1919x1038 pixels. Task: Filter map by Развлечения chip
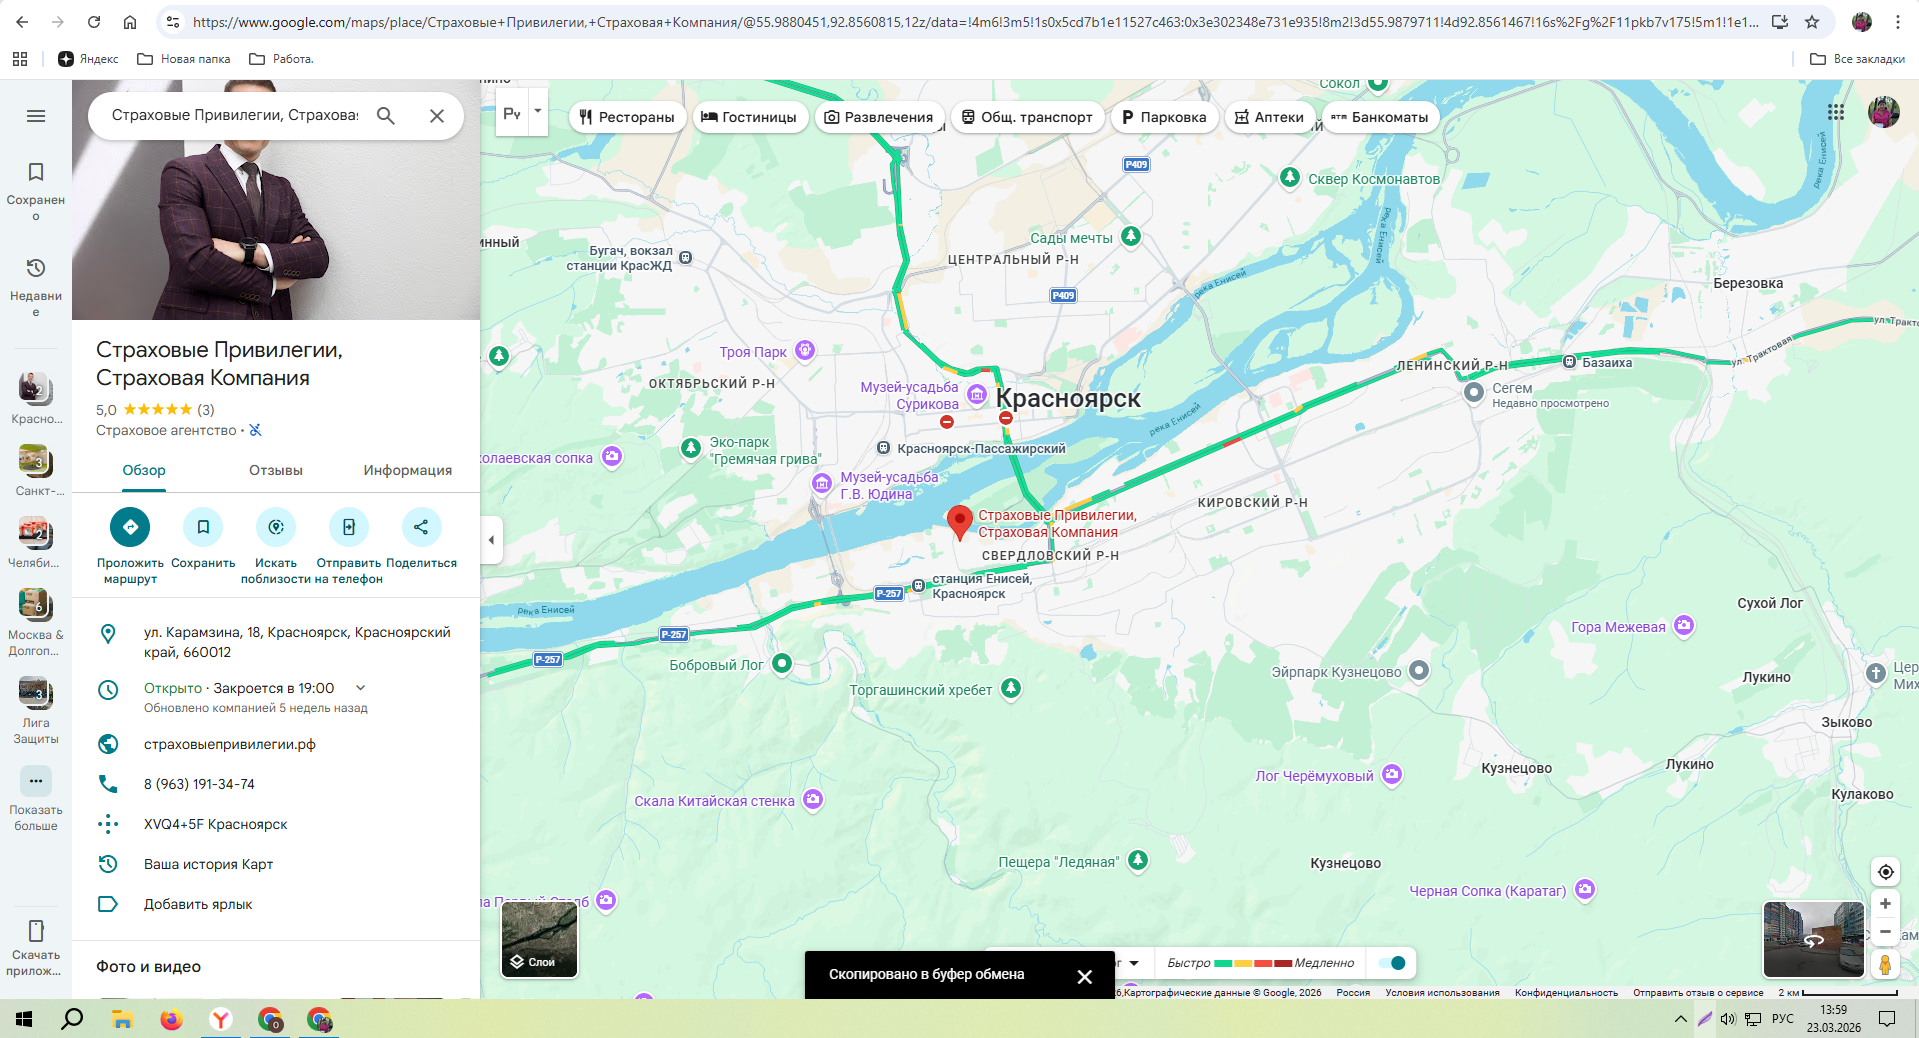point(879,117)
